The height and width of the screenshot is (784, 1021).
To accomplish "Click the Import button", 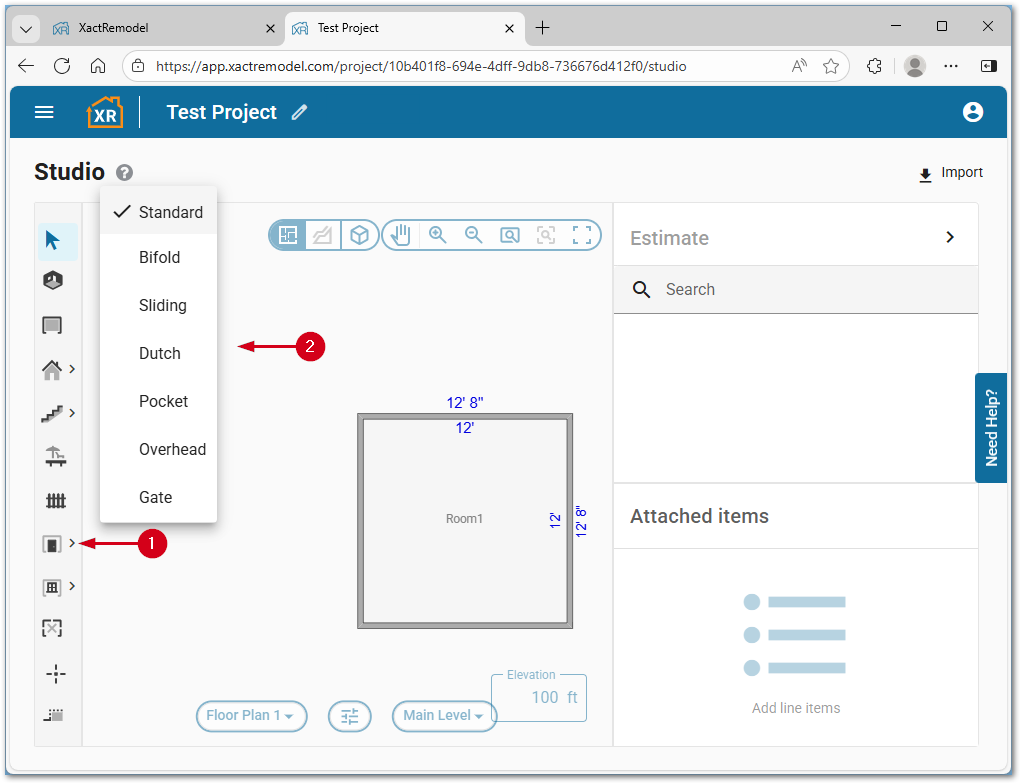I will tap(949, 172).
